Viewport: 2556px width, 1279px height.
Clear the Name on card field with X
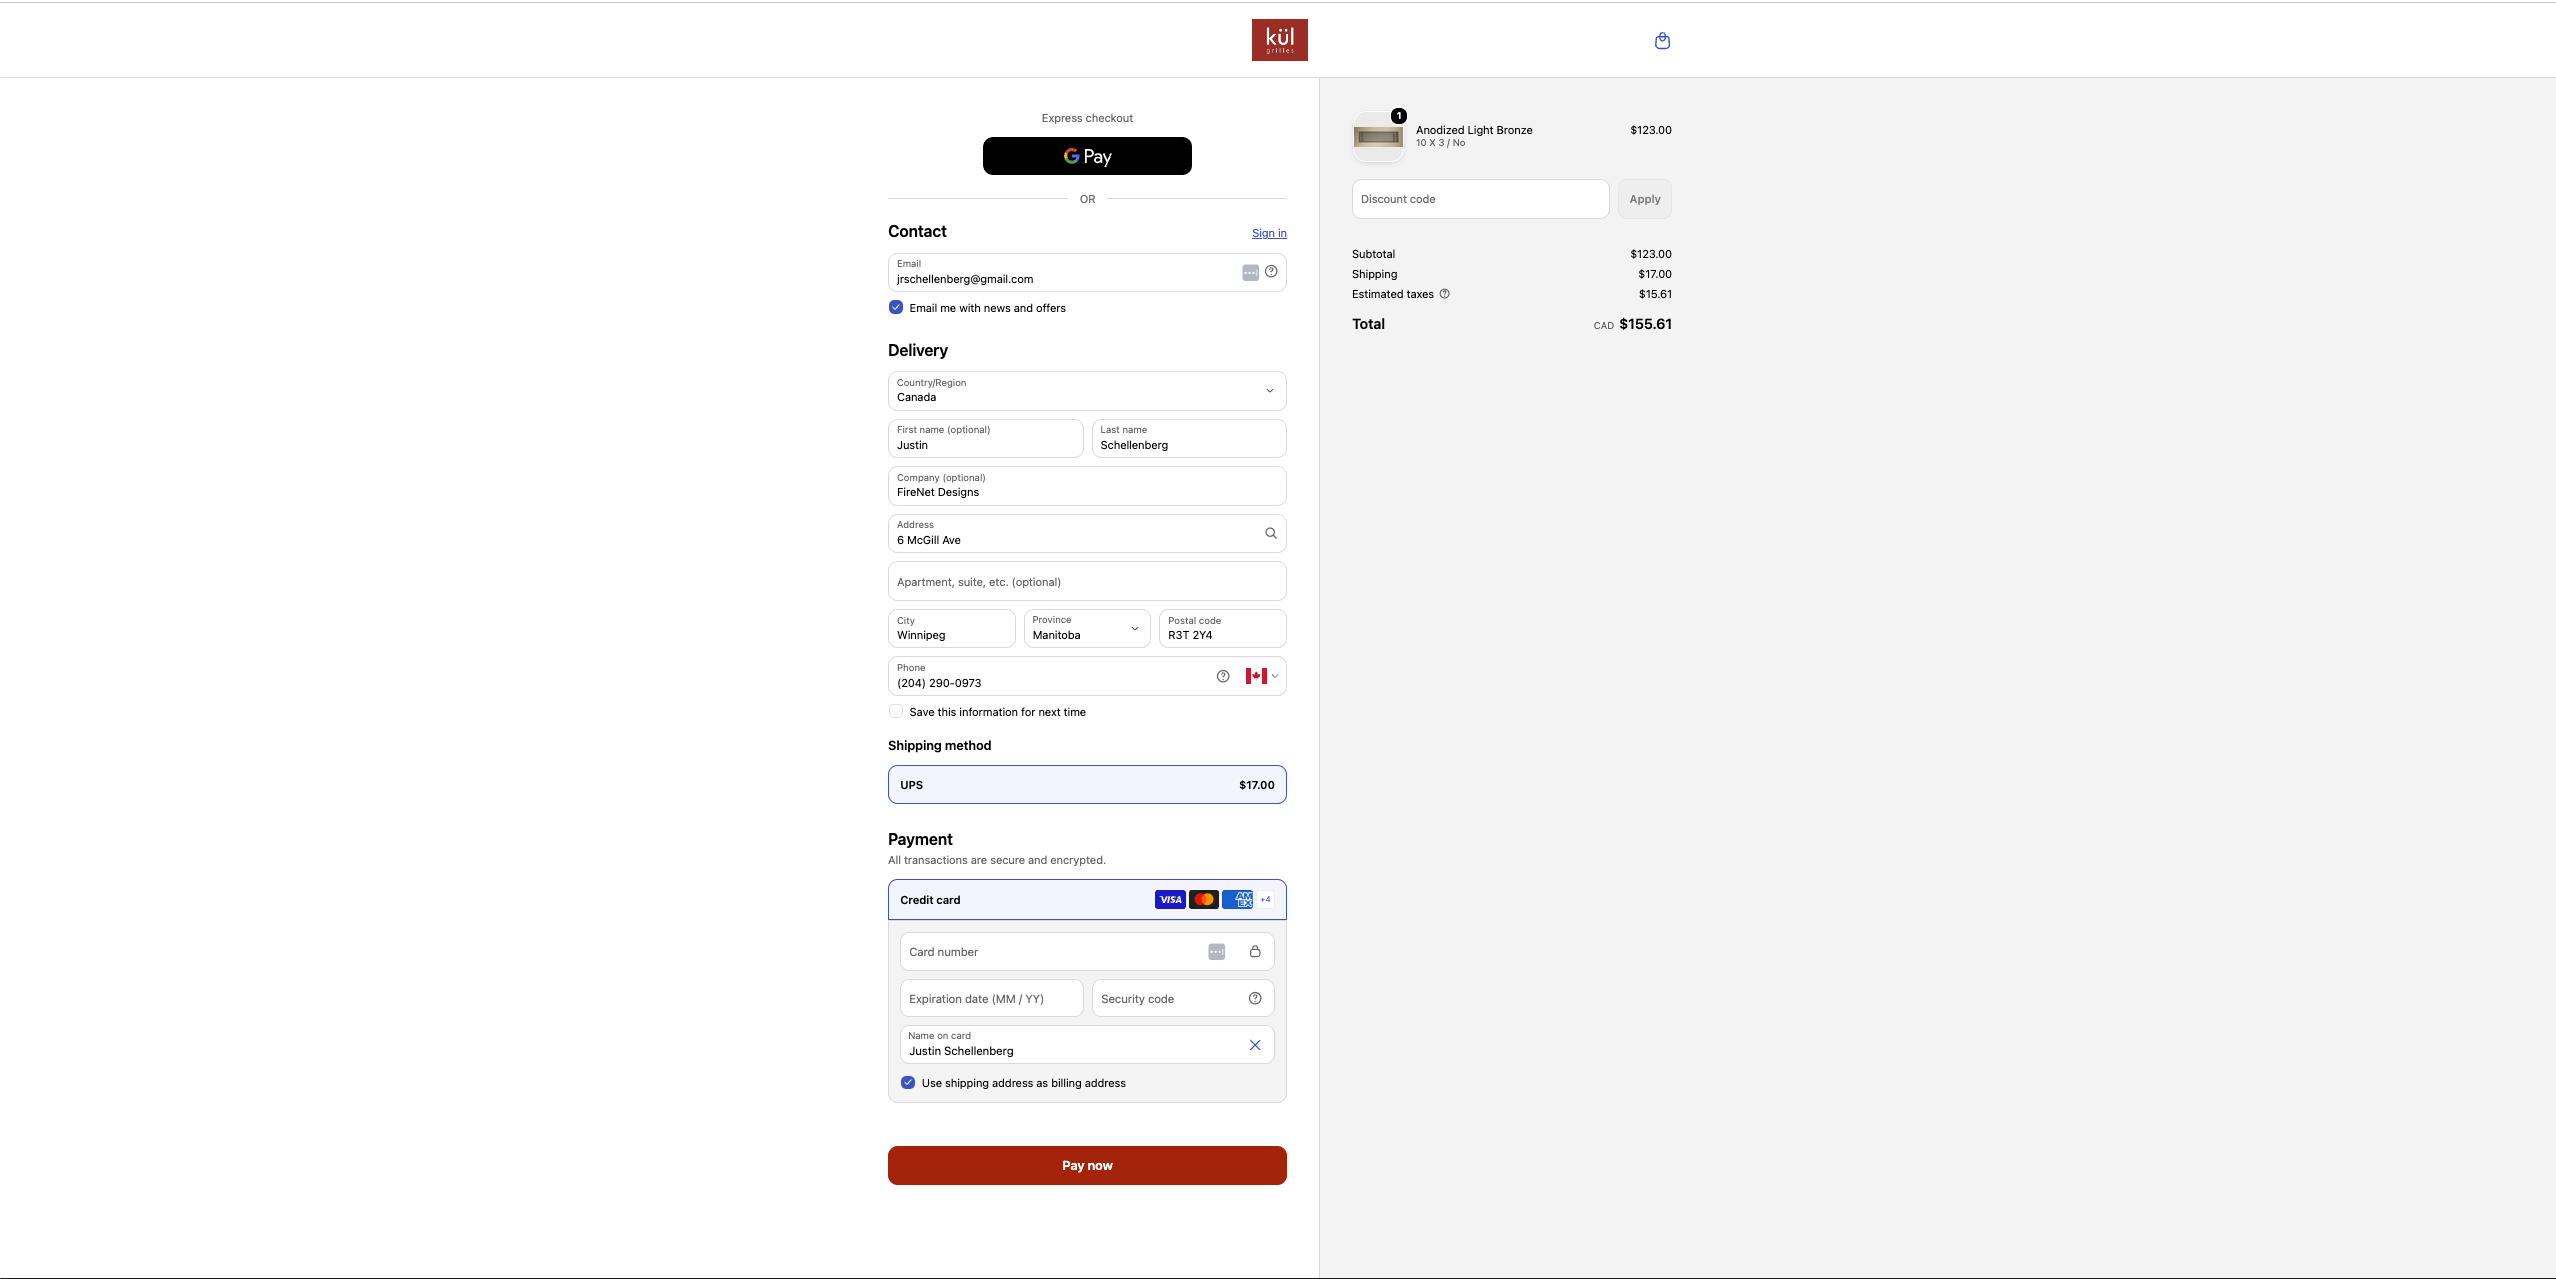point(1255,1045)
